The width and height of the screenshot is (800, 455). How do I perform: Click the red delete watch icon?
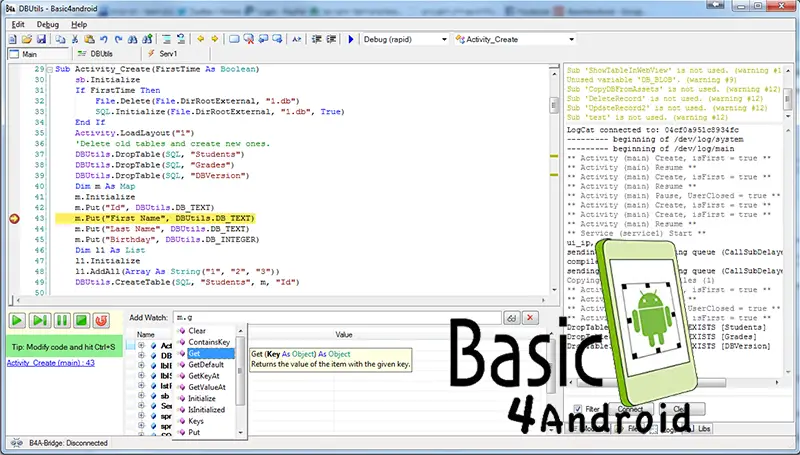point(531,318)
